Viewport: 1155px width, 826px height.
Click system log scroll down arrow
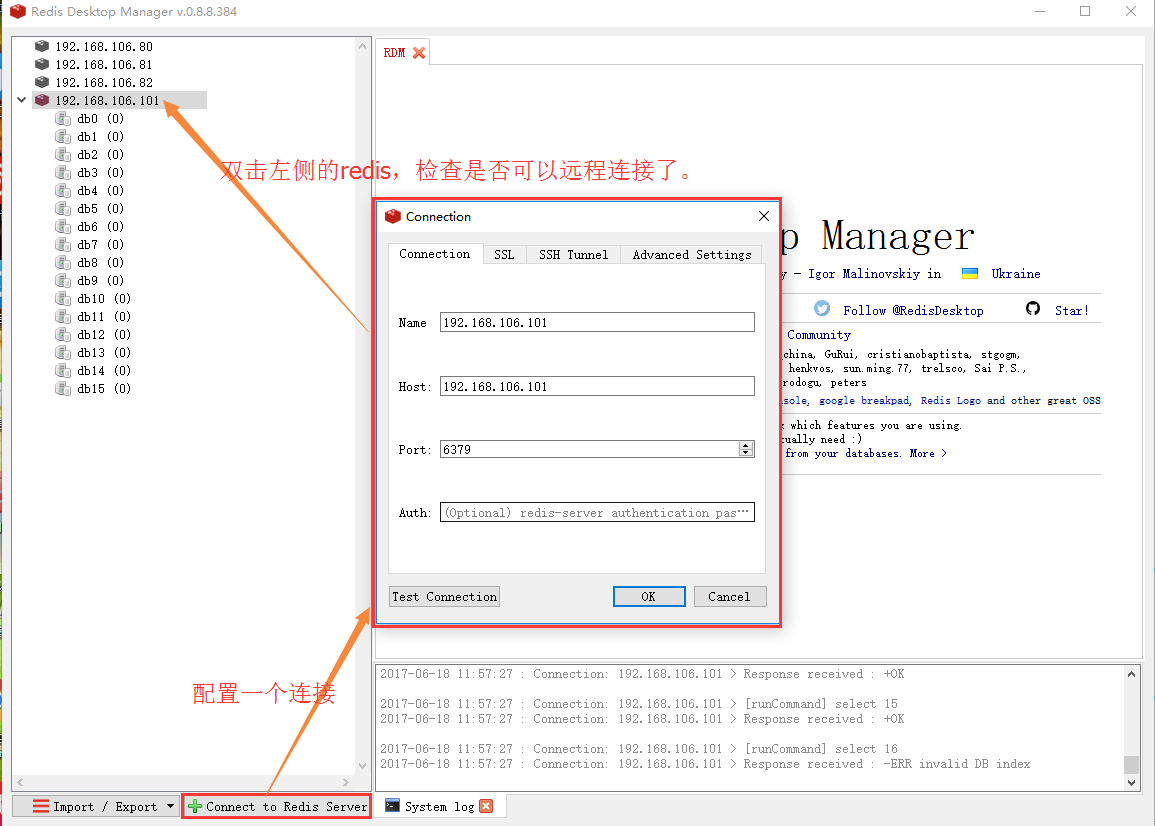pyautogui.click(x=1131, y=783)
